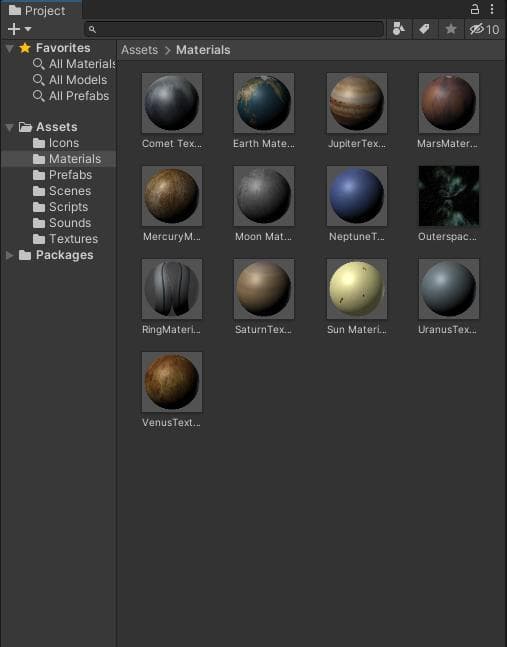Select the Neptune blue material thumbnail
The height and width of the screenshot is (647, 507).
[x=357, y=196]
